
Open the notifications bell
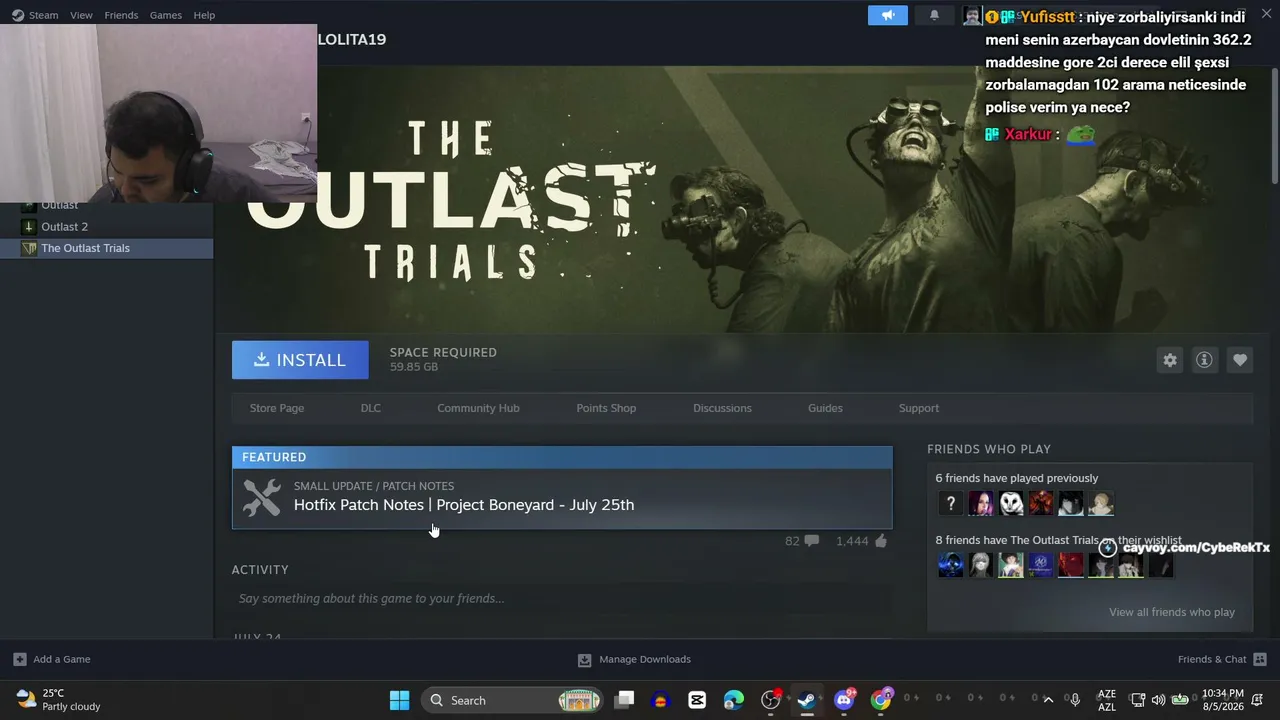tap(934, 15)
